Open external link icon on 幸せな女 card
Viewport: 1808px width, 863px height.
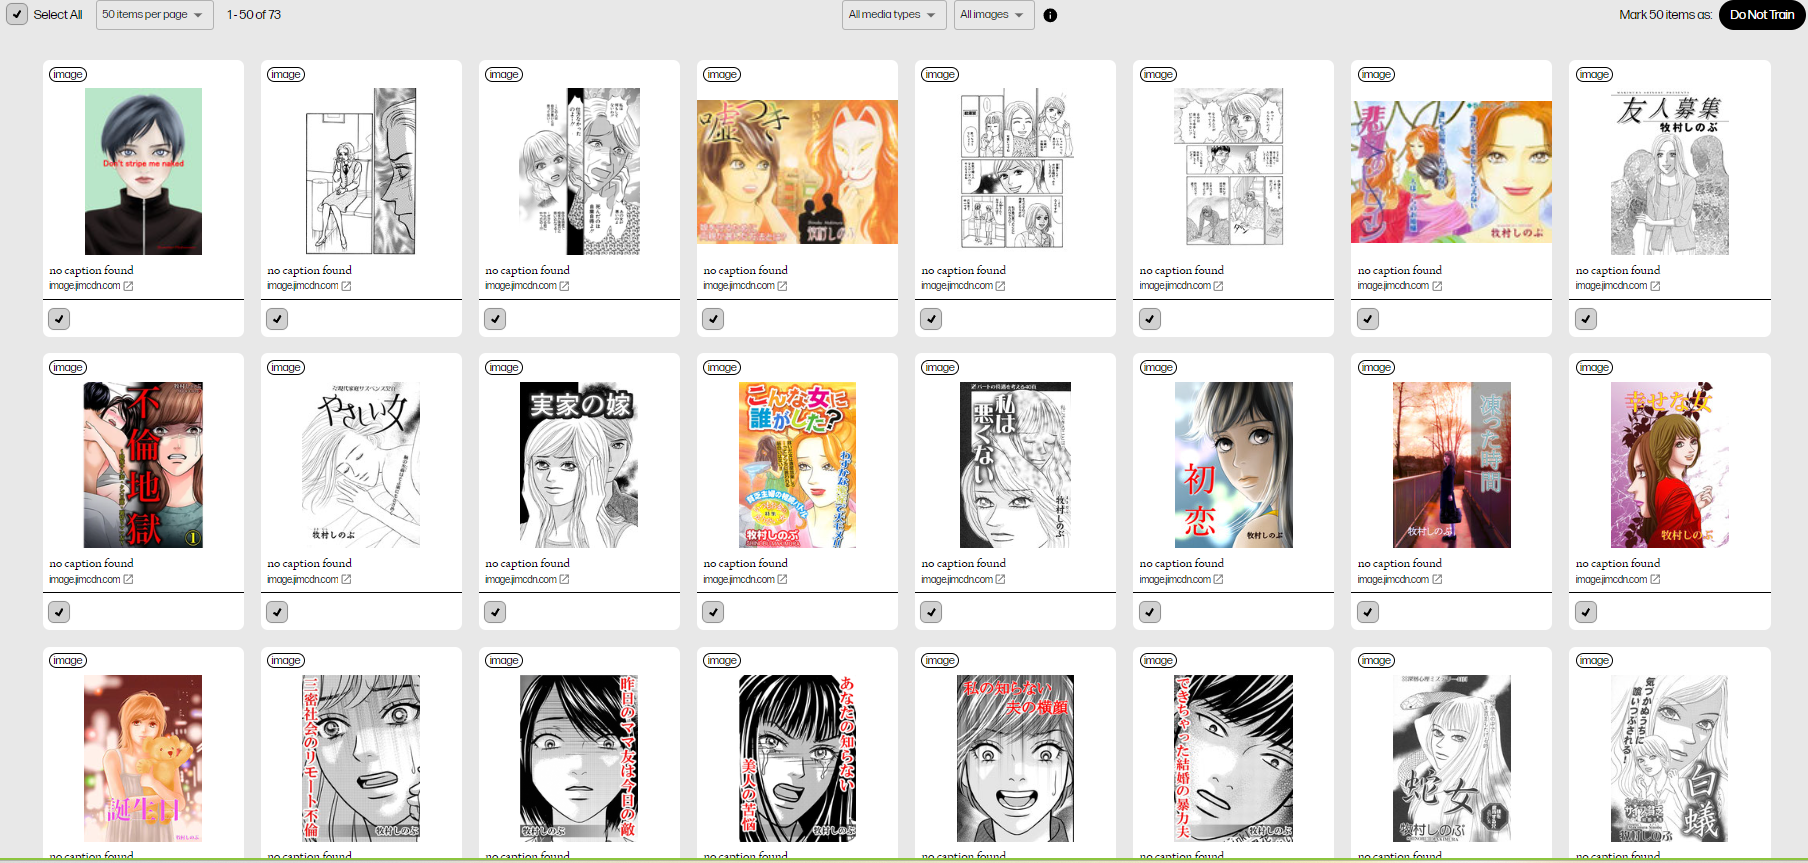pos(1655,579)
